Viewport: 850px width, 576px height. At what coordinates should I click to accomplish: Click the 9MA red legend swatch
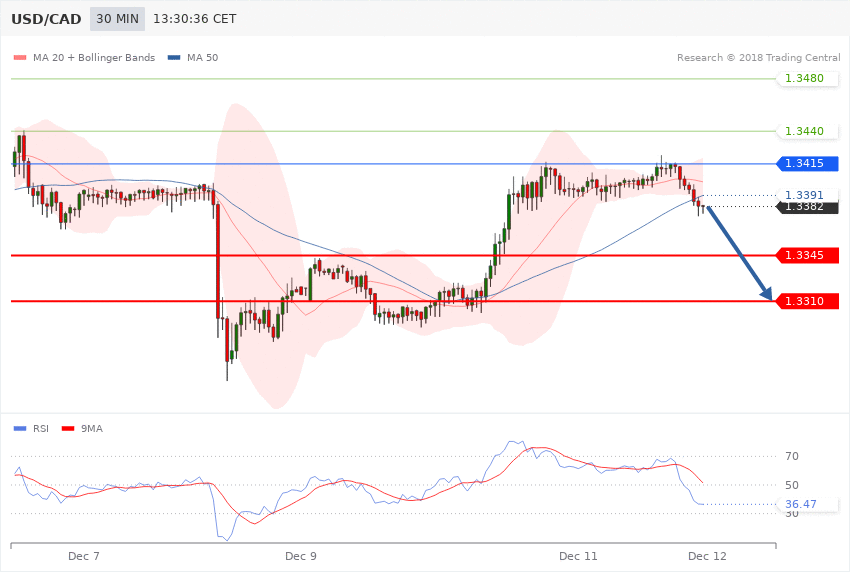click(x=68, y=429)
